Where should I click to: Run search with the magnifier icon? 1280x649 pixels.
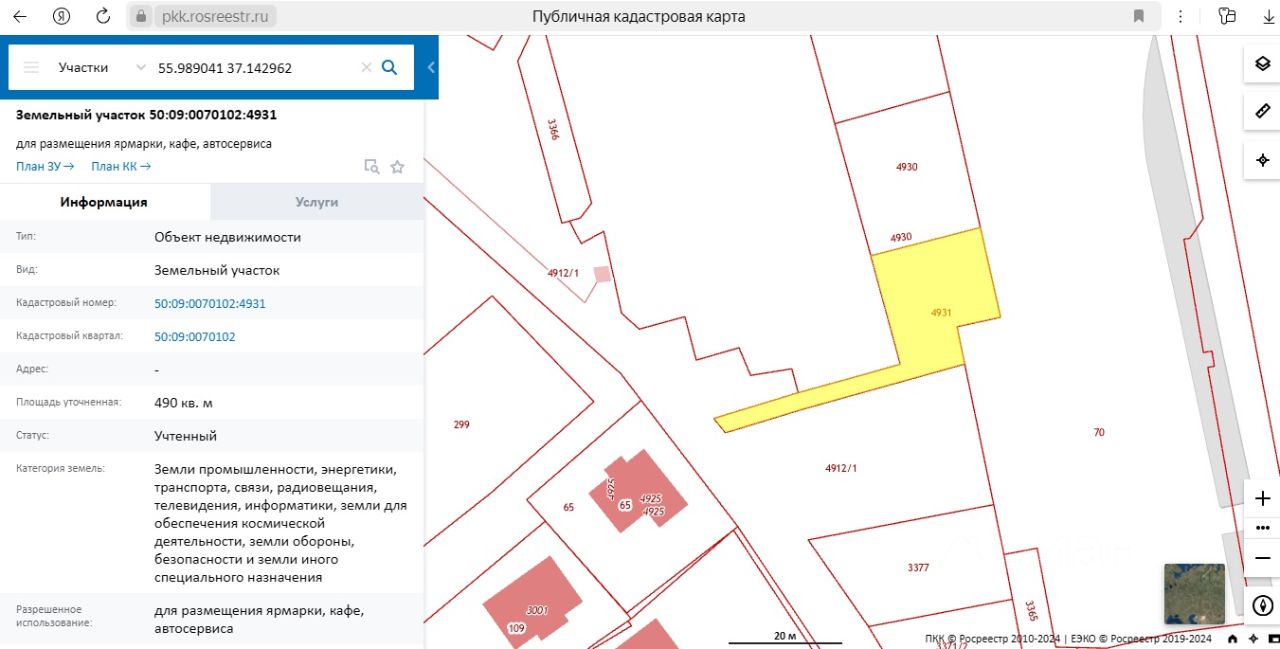tap(390, 67)
